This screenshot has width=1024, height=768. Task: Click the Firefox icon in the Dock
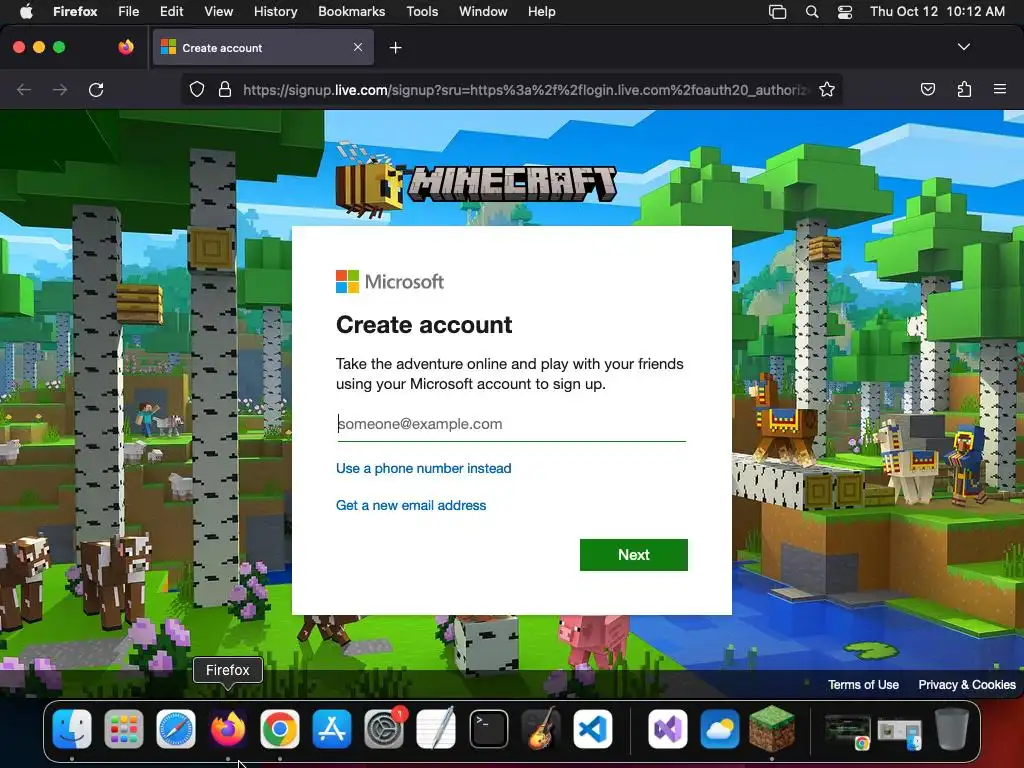tap(228, 729)
